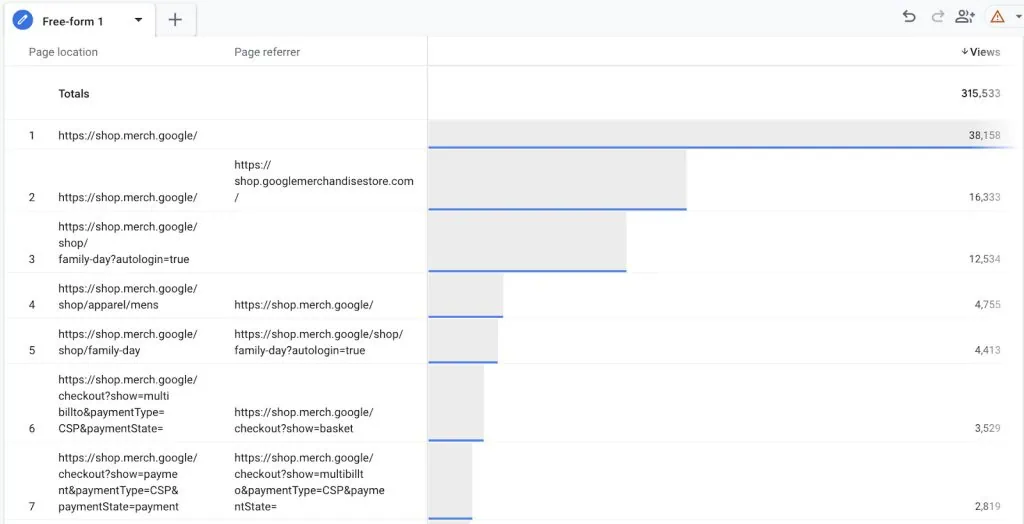The image size is (1024, 524).
Task: Share exploration with the people icon
Action: (x=965, y=17)
